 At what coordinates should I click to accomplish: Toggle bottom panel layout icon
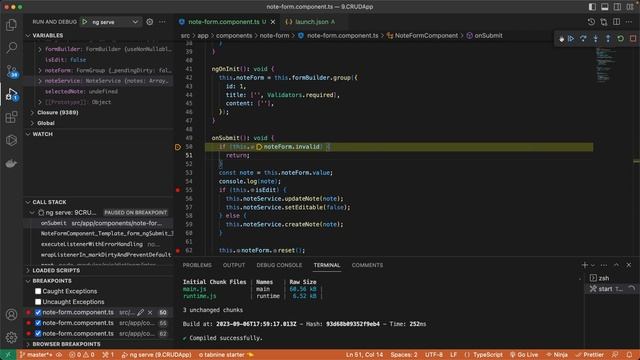pos(604,7)
